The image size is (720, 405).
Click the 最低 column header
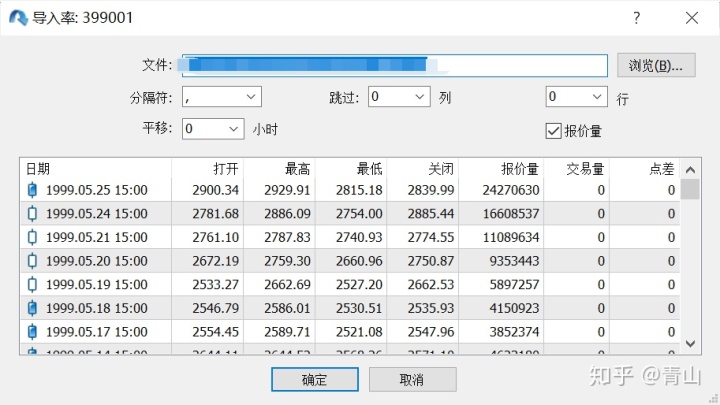[351, 169]
